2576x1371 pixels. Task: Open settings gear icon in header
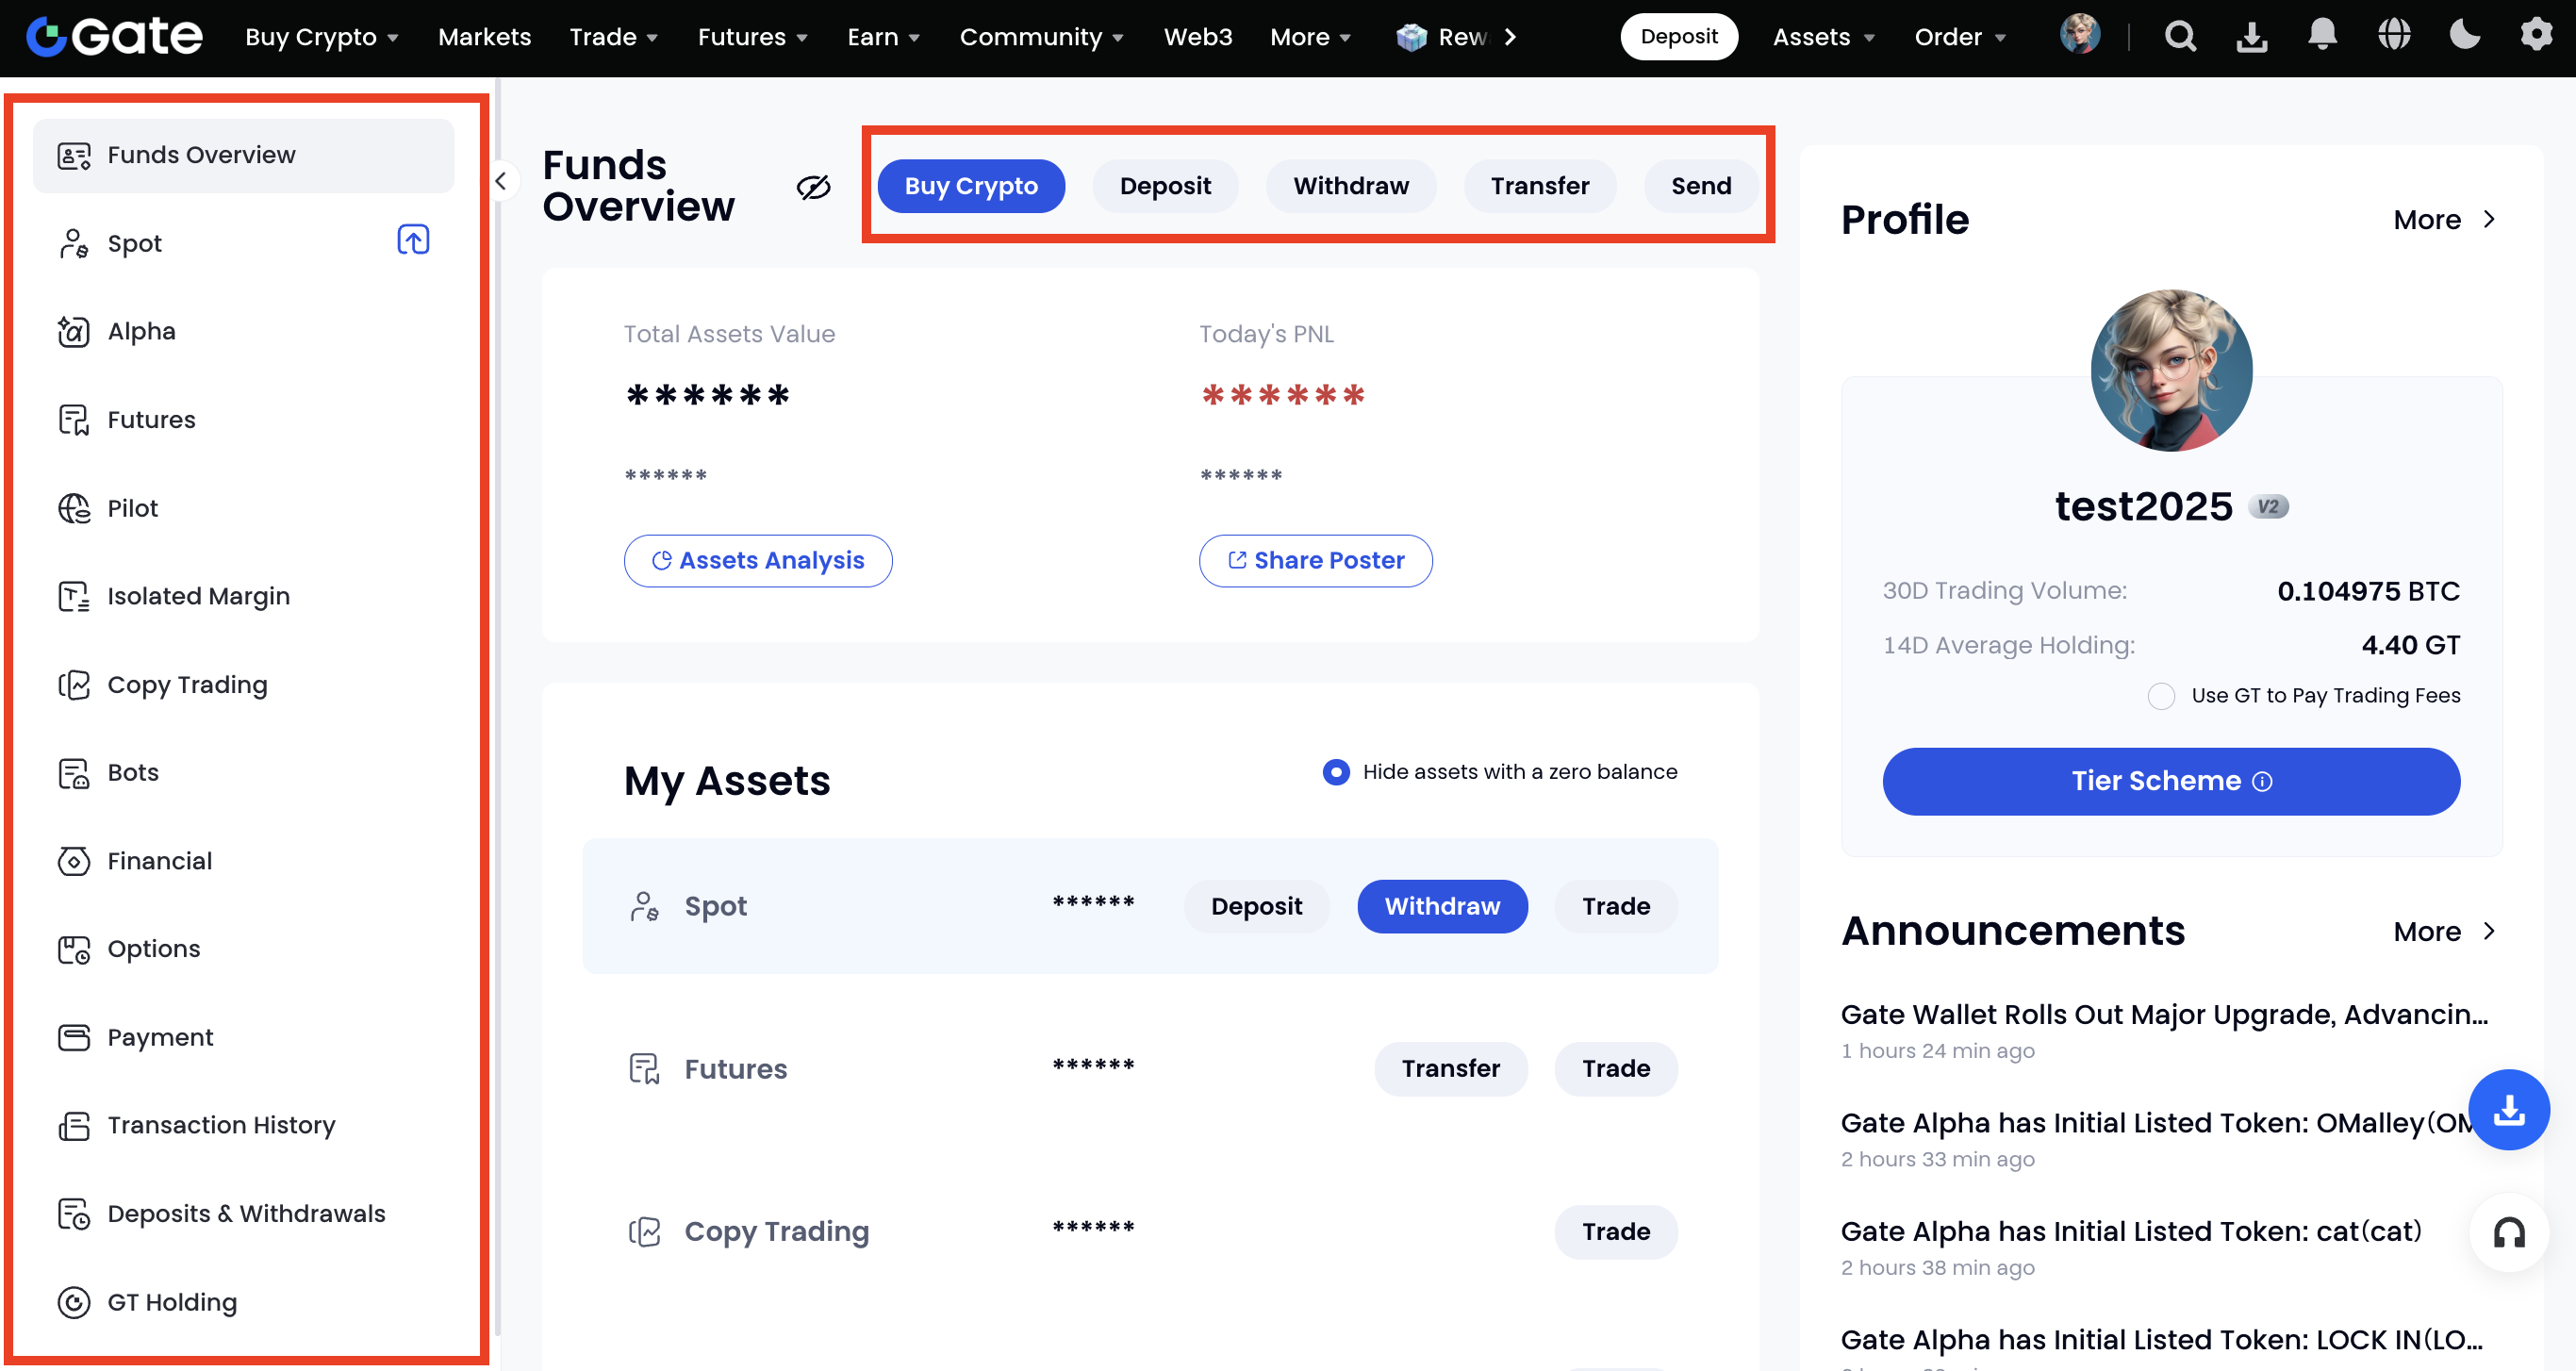coord(2536,36)
